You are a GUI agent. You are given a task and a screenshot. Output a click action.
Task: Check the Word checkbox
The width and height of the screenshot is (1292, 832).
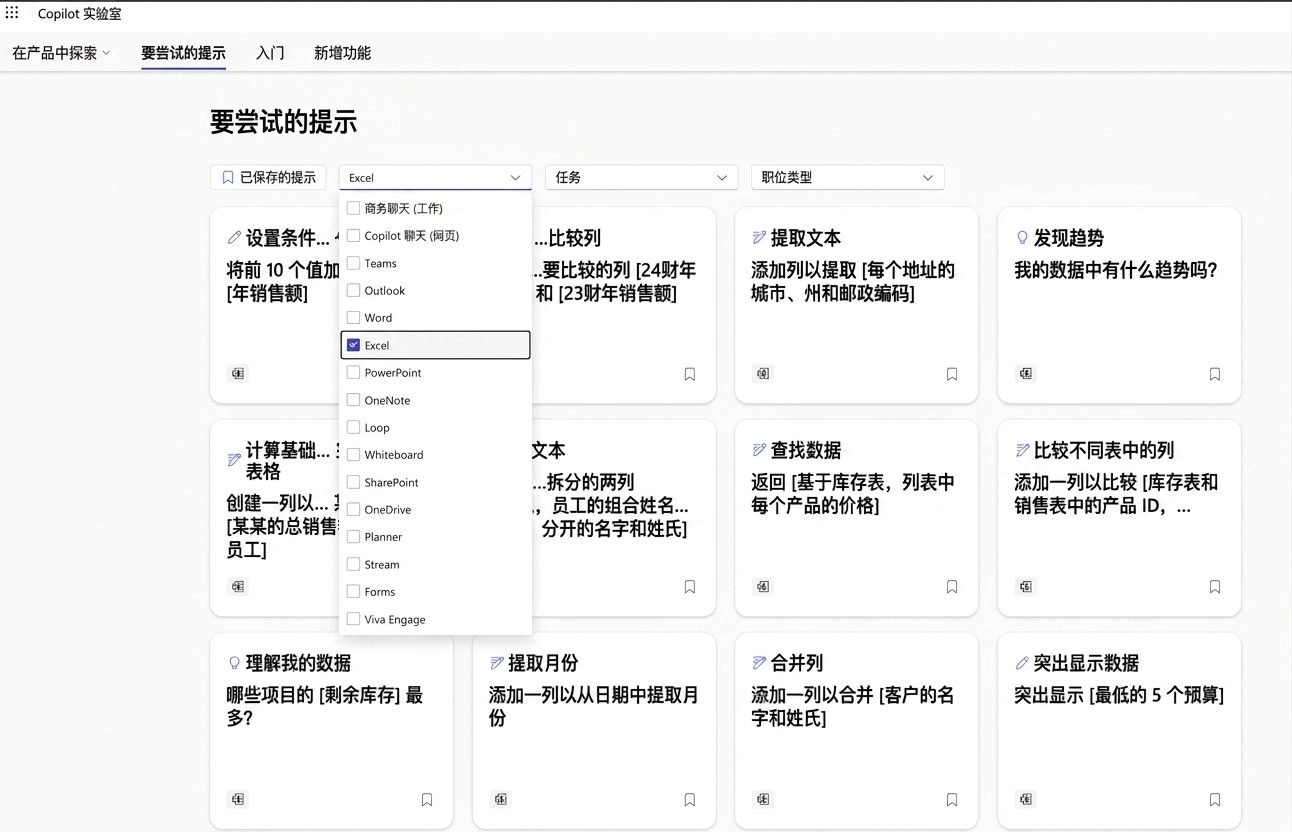pyautogui.click(x=353, y=318)
